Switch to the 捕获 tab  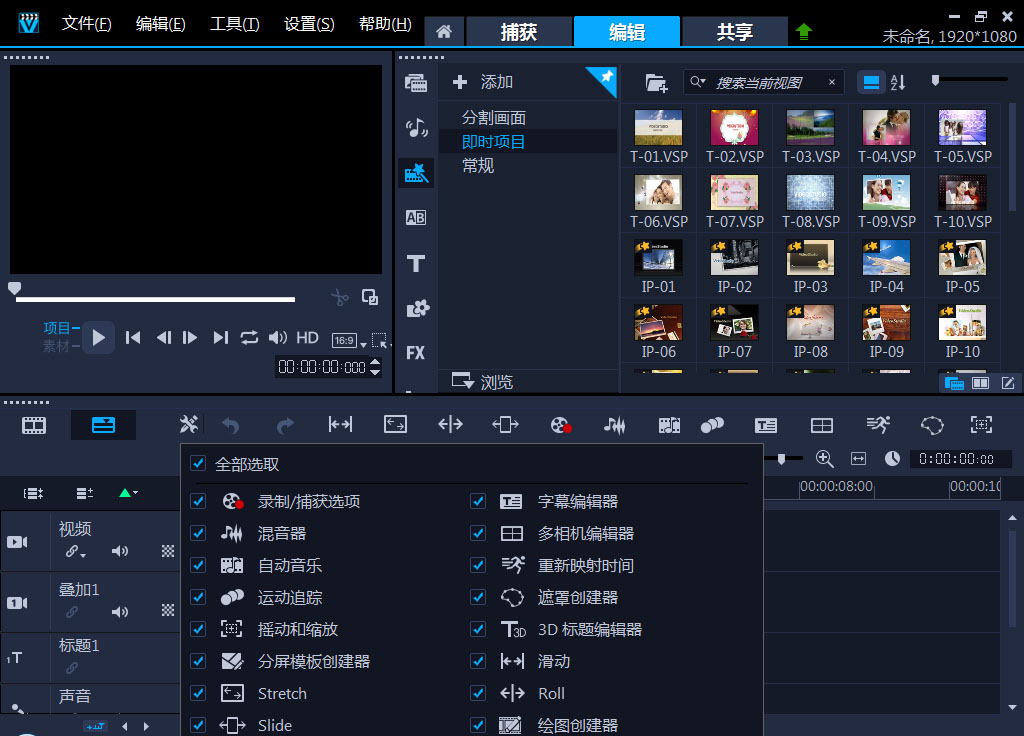pyautogui.click(x=519, y=31)
